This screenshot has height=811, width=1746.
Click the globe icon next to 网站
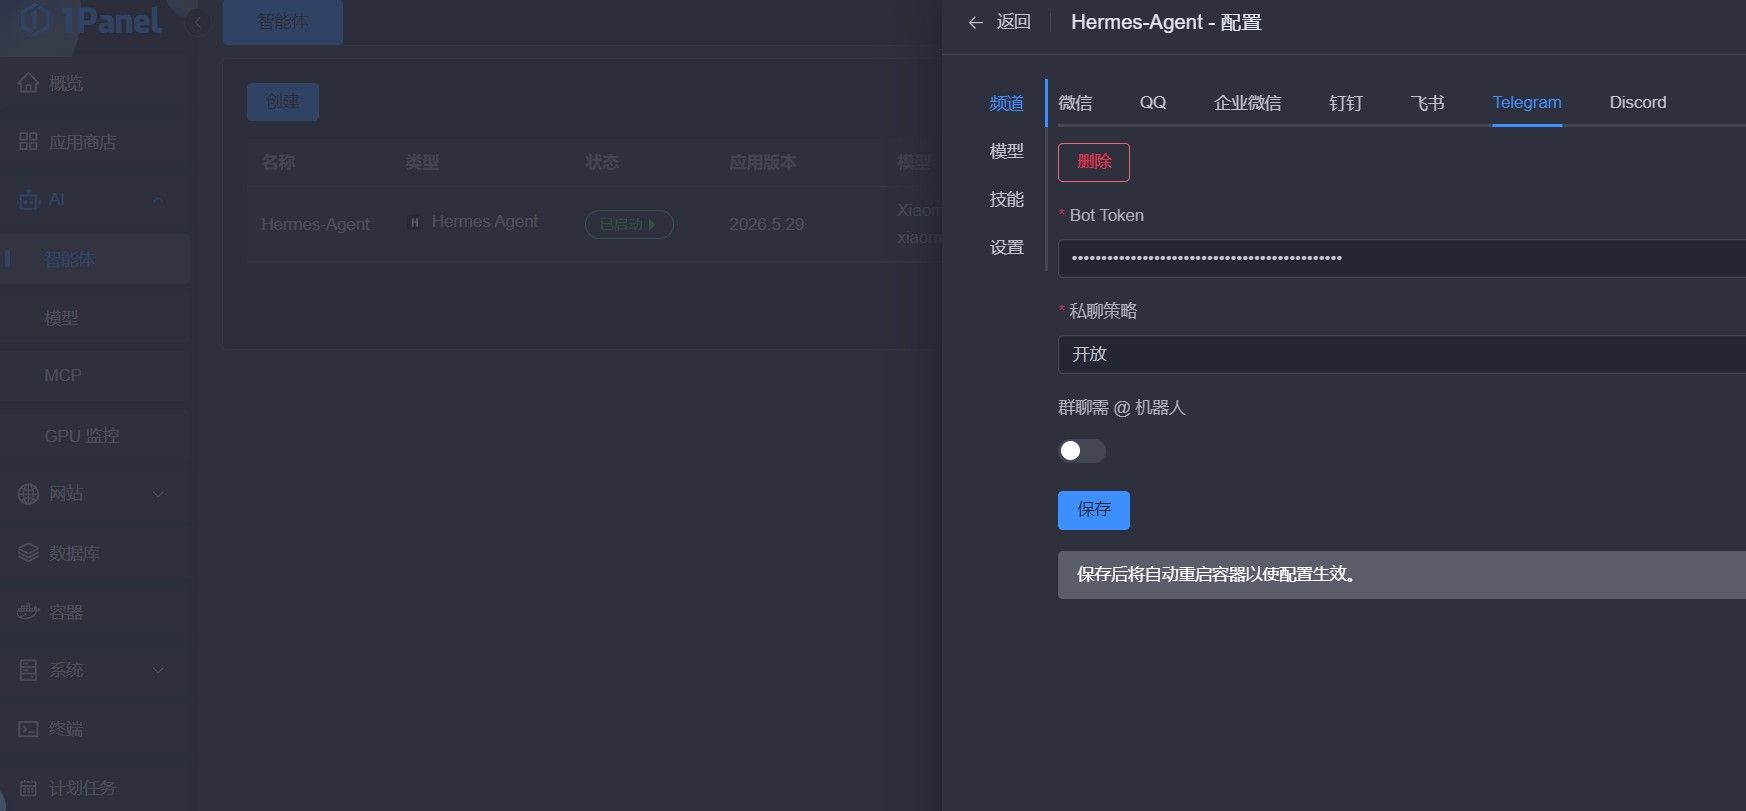(x=28, y=494)
